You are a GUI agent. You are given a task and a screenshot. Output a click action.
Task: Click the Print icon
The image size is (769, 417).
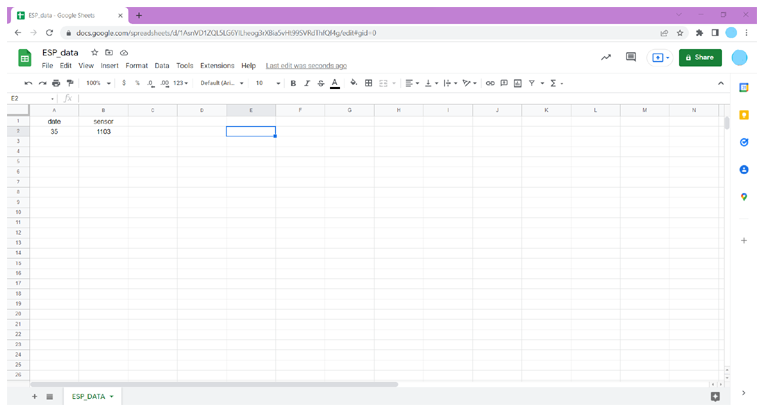pos(56,83)
